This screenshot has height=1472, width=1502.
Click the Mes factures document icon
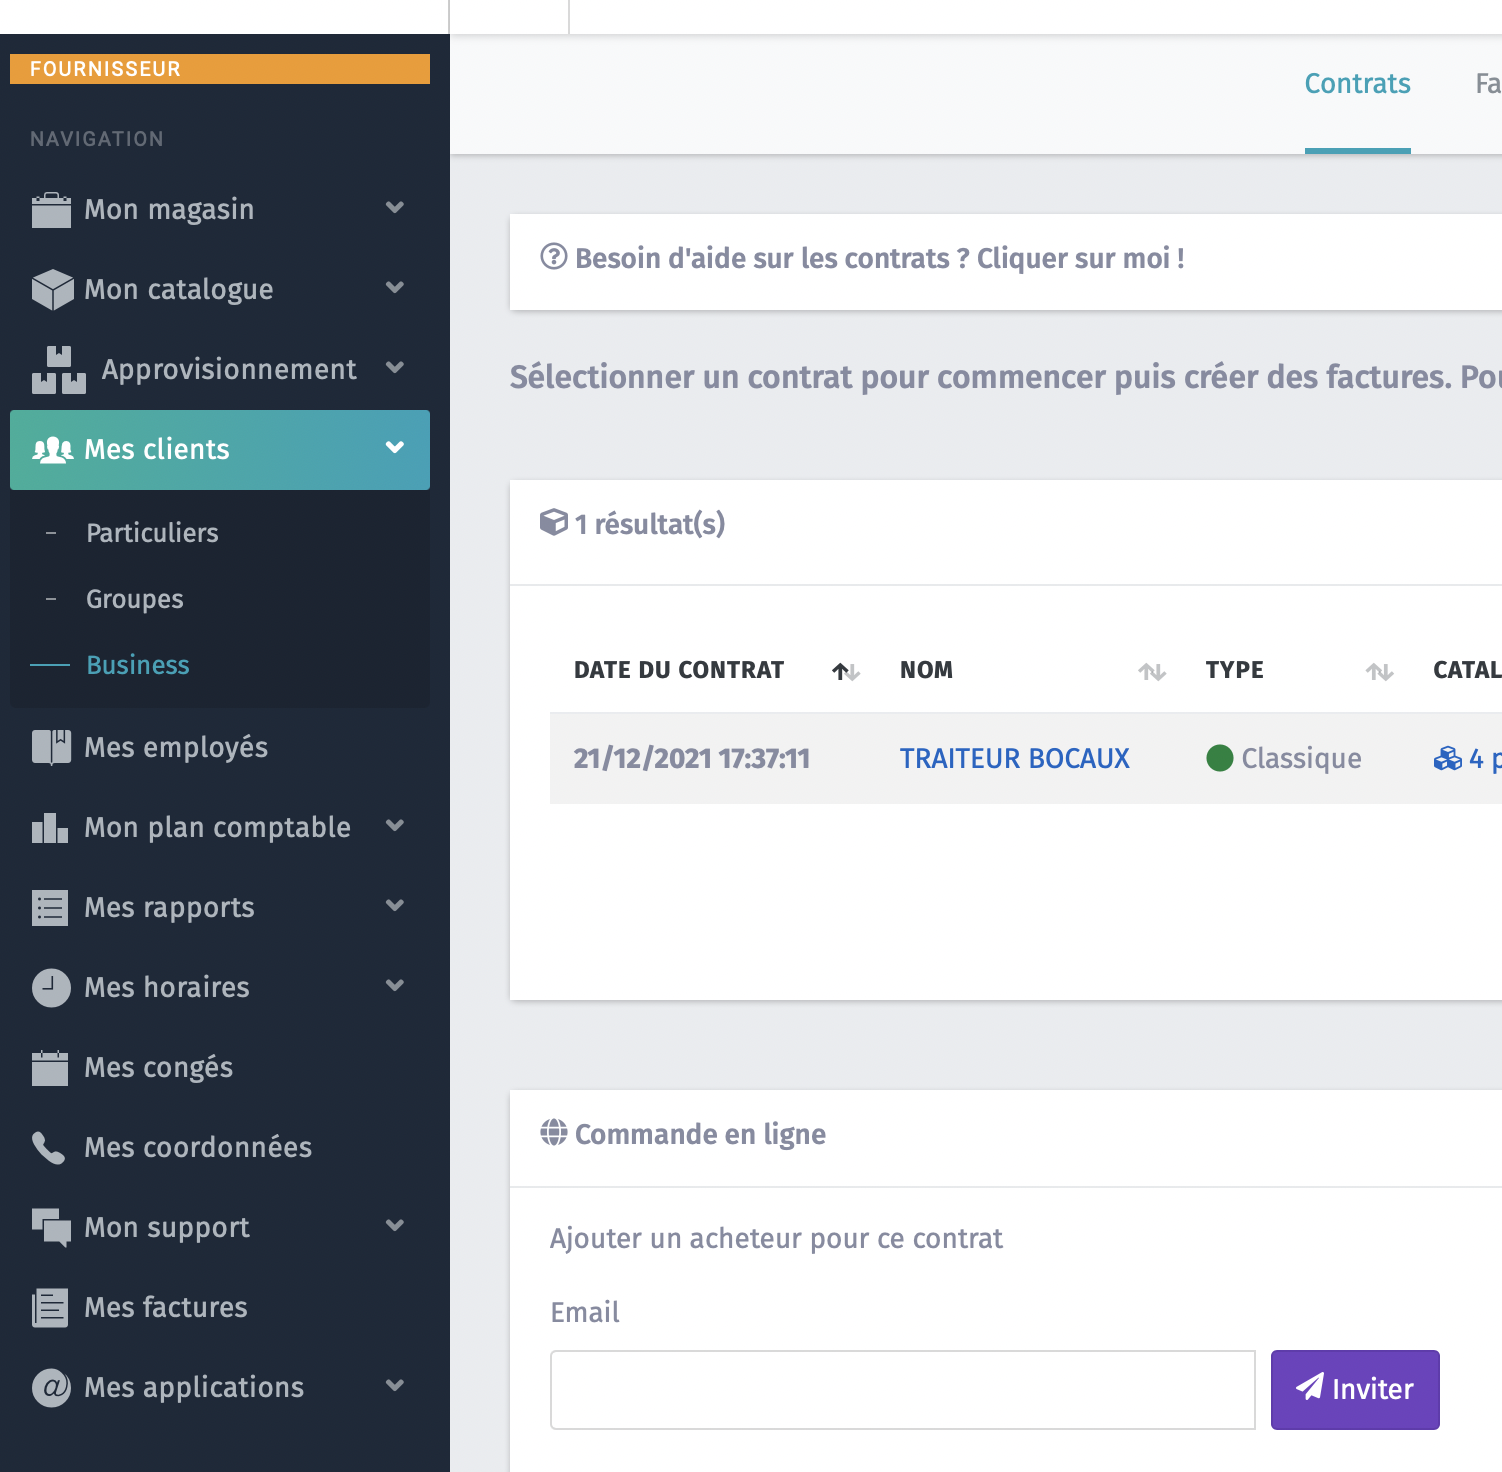(50, 1307)
